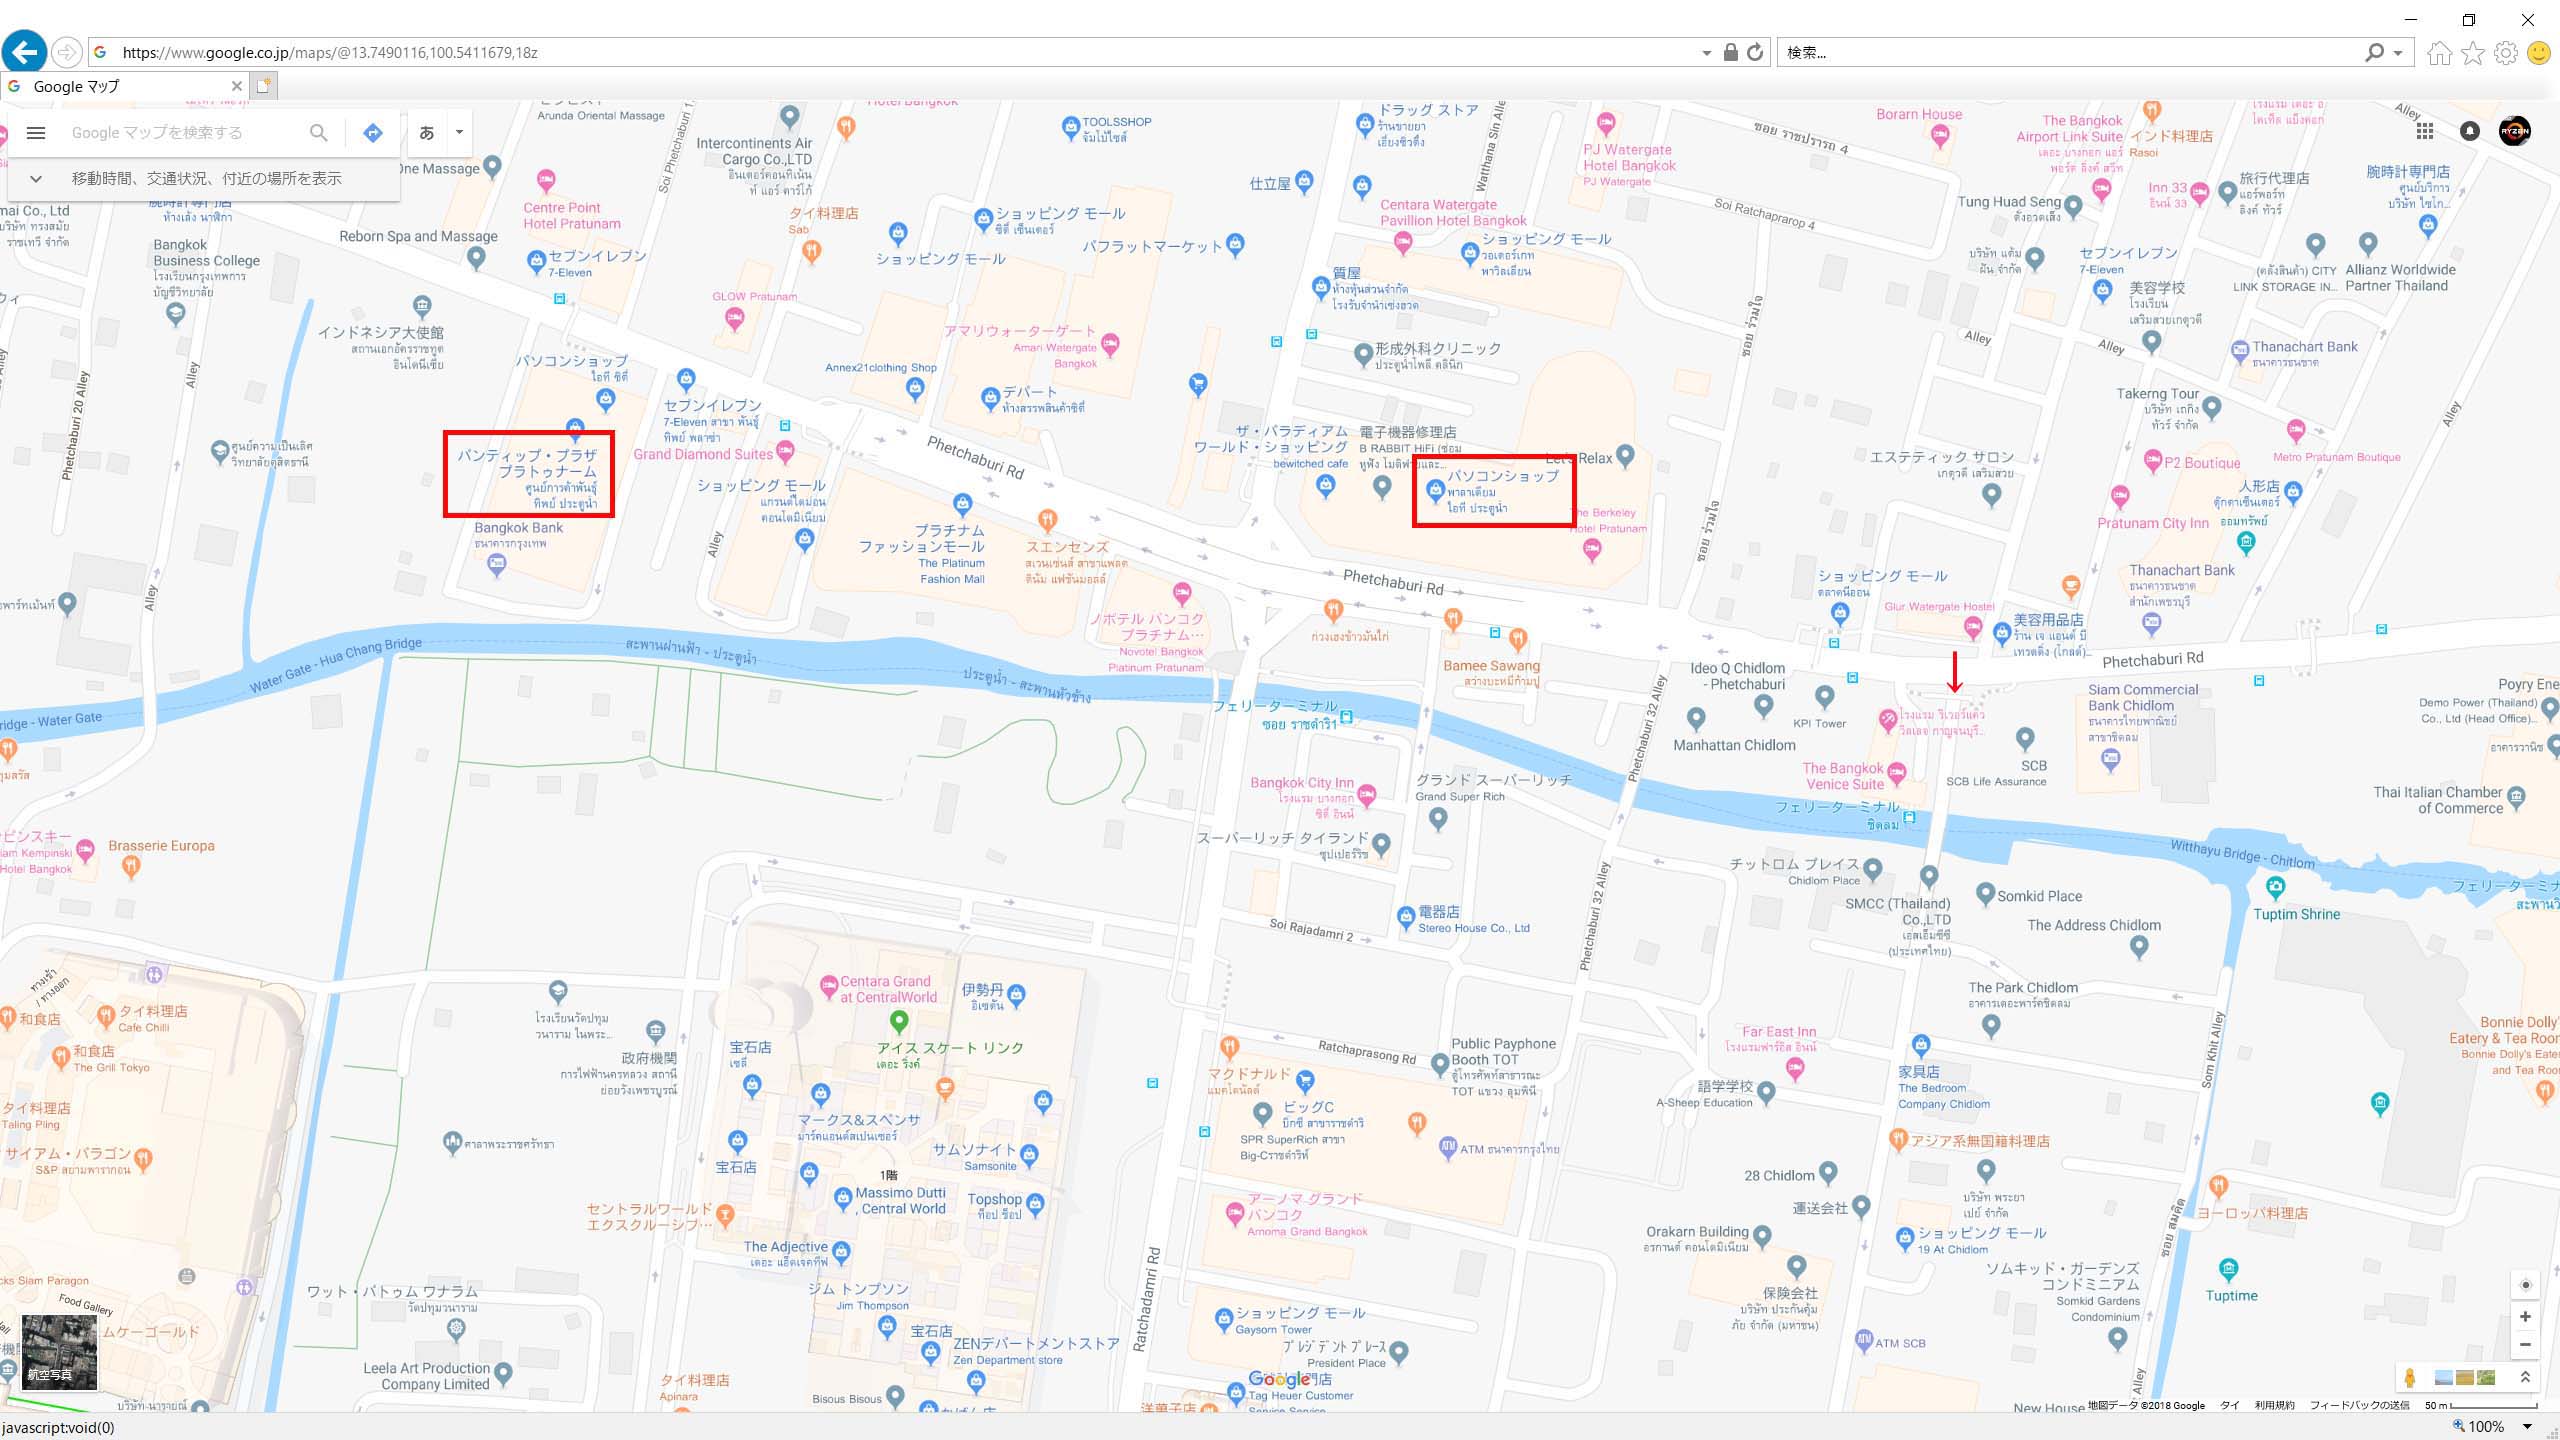
Task: Open the Google apps grid icon
Action: 2425,131
